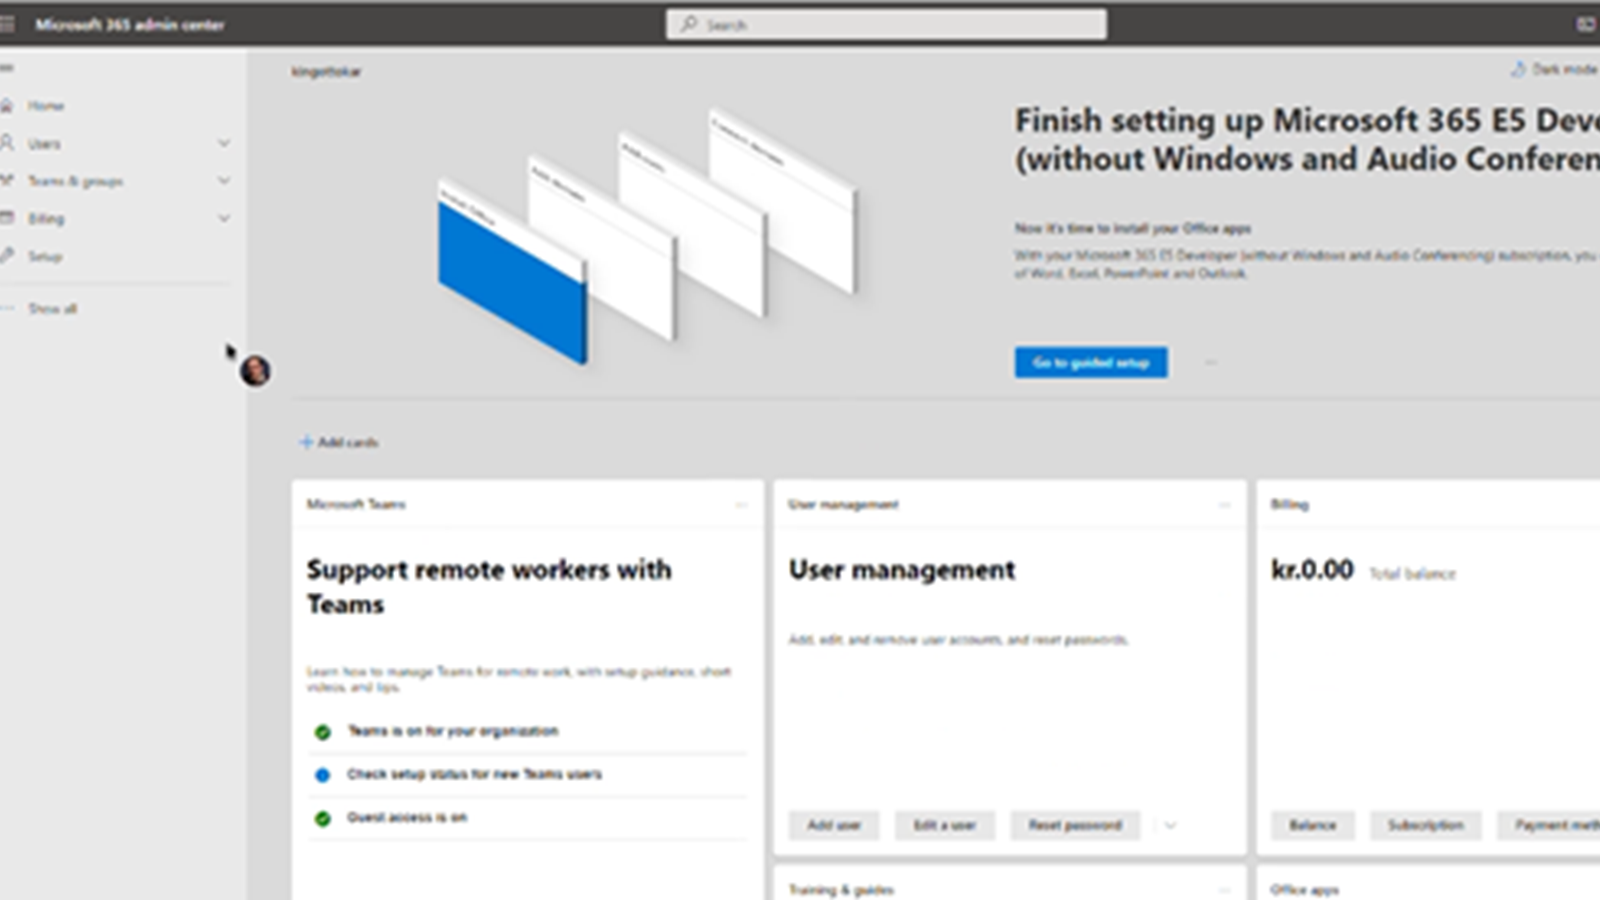Screen dimensions: 1600x900
Task: Click Support remote workers with Teams heading
Action: click(x=489, y=587)
